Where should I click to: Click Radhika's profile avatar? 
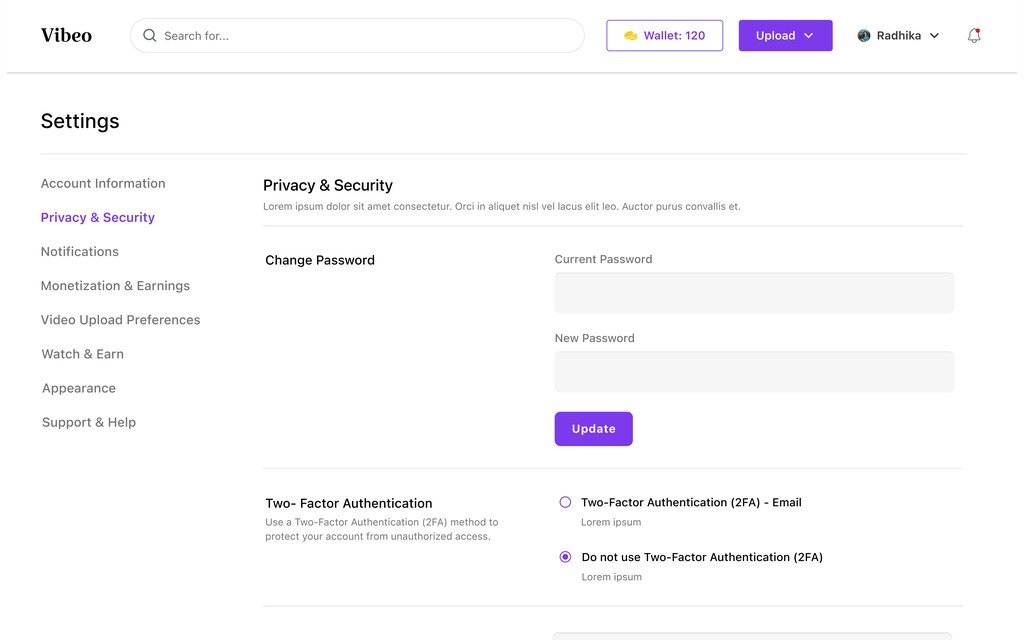[863, 35]
